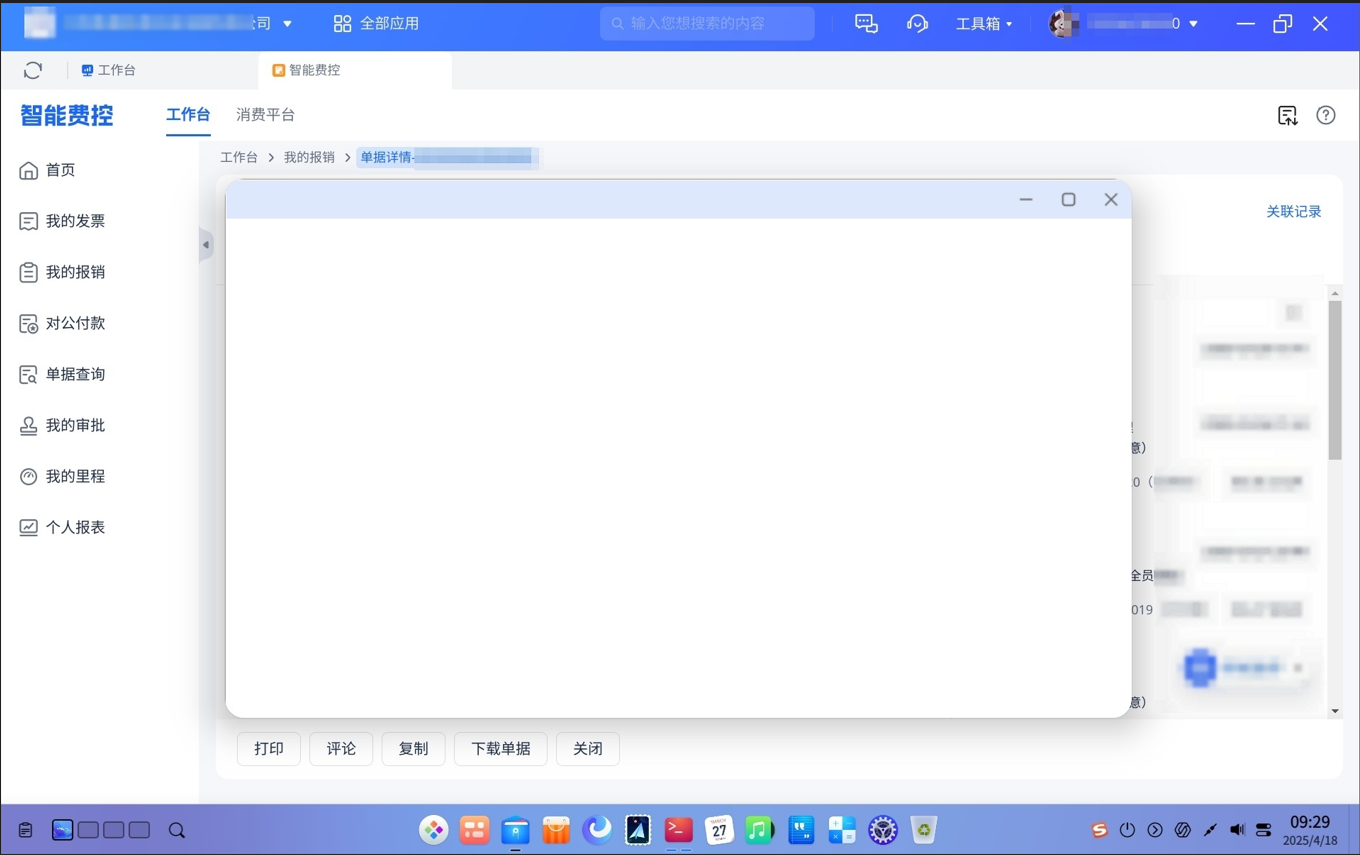
Task: Open the export document icon near help
Action: tap(1287, 115)
